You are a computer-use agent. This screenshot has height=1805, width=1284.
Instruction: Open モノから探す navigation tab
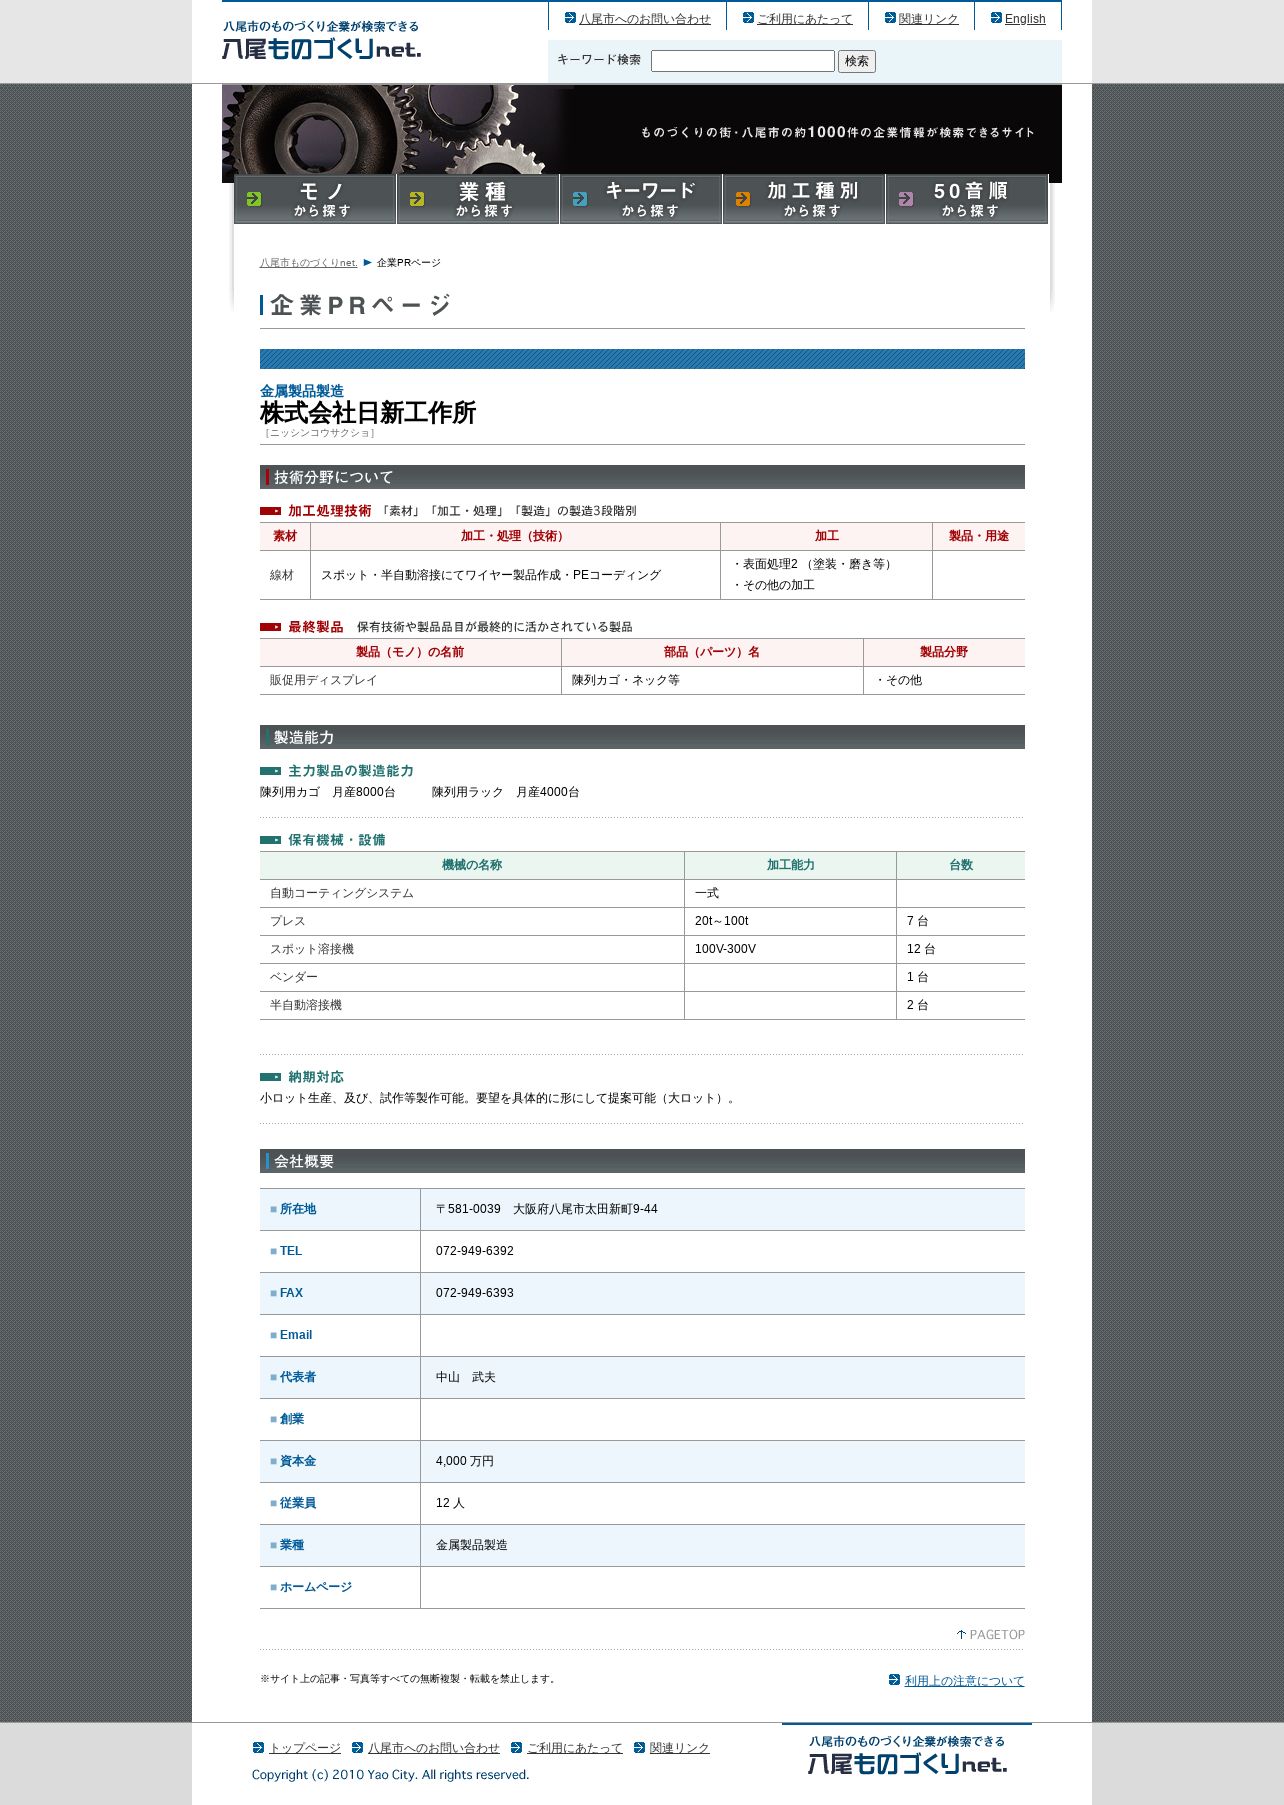(x=315, y=199)
